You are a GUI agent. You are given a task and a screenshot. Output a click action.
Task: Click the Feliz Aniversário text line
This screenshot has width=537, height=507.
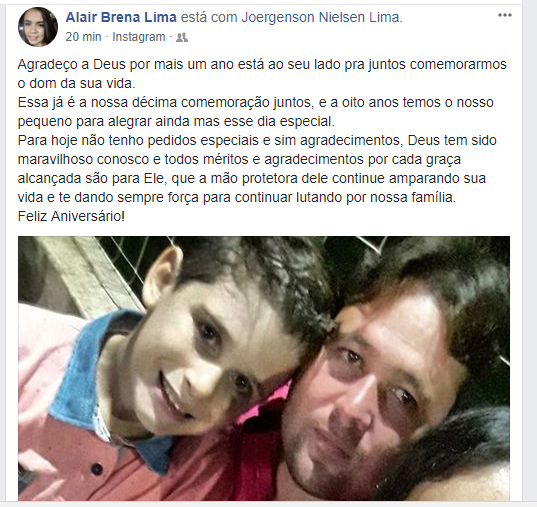pos(71,217)
